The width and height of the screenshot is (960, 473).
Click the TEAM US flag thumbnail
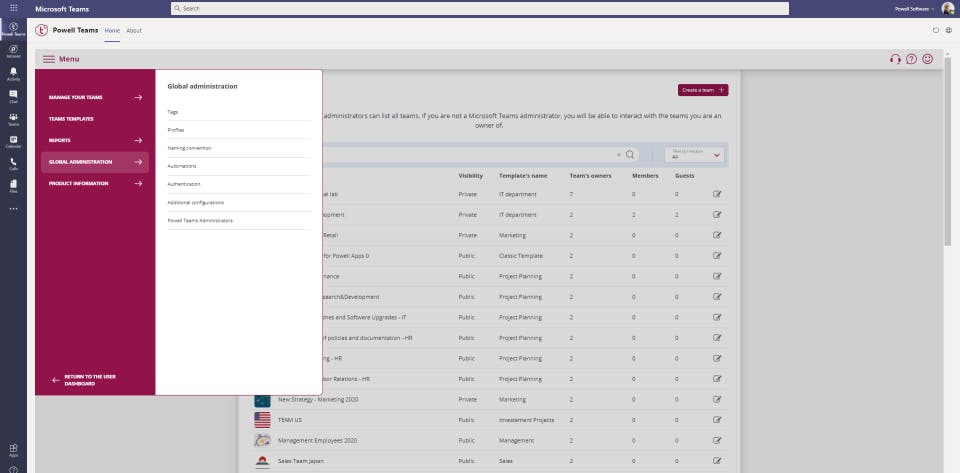(x=262, y=420)
